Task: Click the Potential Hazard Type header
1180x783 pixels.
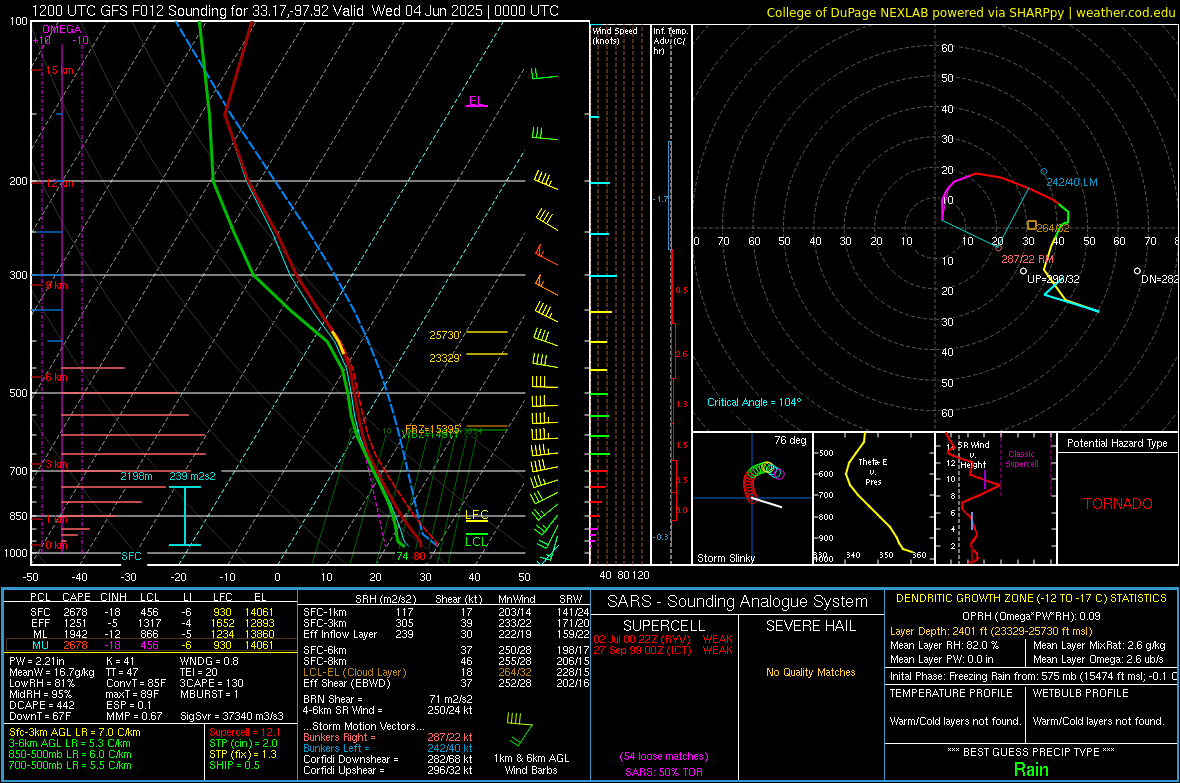Action: [x=1117, y=443]
